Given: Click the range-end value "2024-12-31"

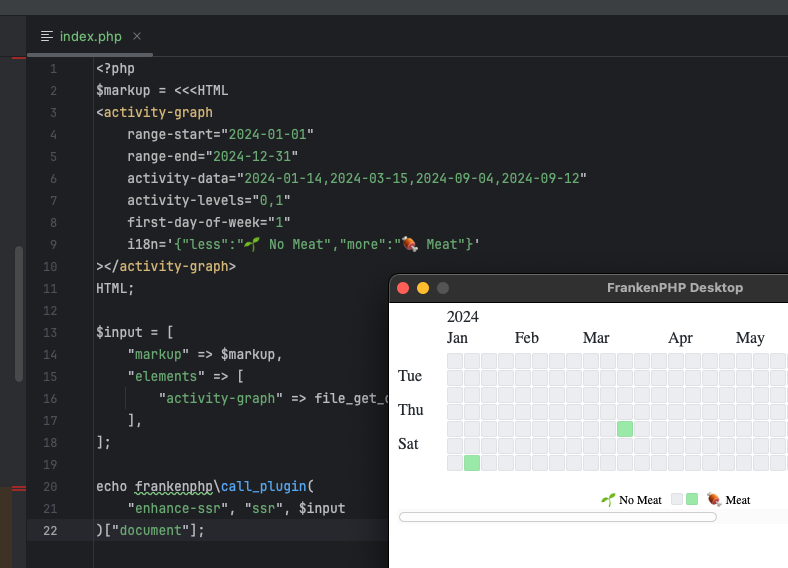Looking at the screenshot, I should [252, 156].
